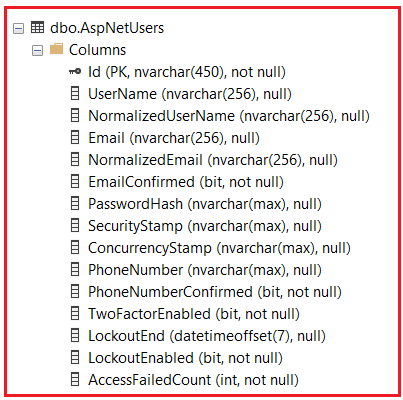Select the SecurityStamp column entry
The image size is (403, 400).
(x=205, y=226)
